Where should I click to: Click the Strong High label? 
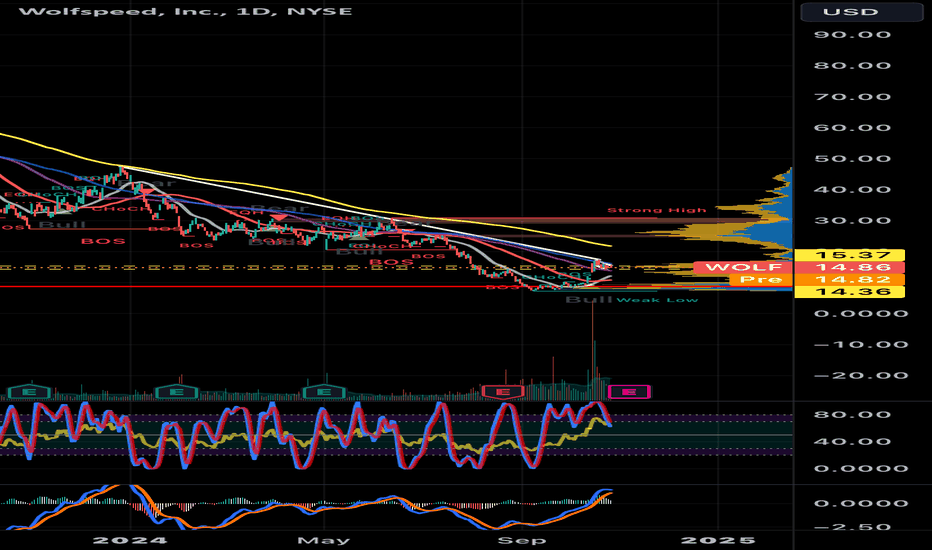(657, 210)
